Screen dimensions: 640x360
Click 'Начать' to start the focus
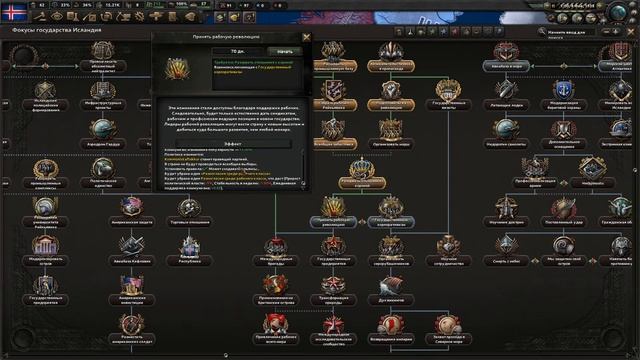(284, 51)
